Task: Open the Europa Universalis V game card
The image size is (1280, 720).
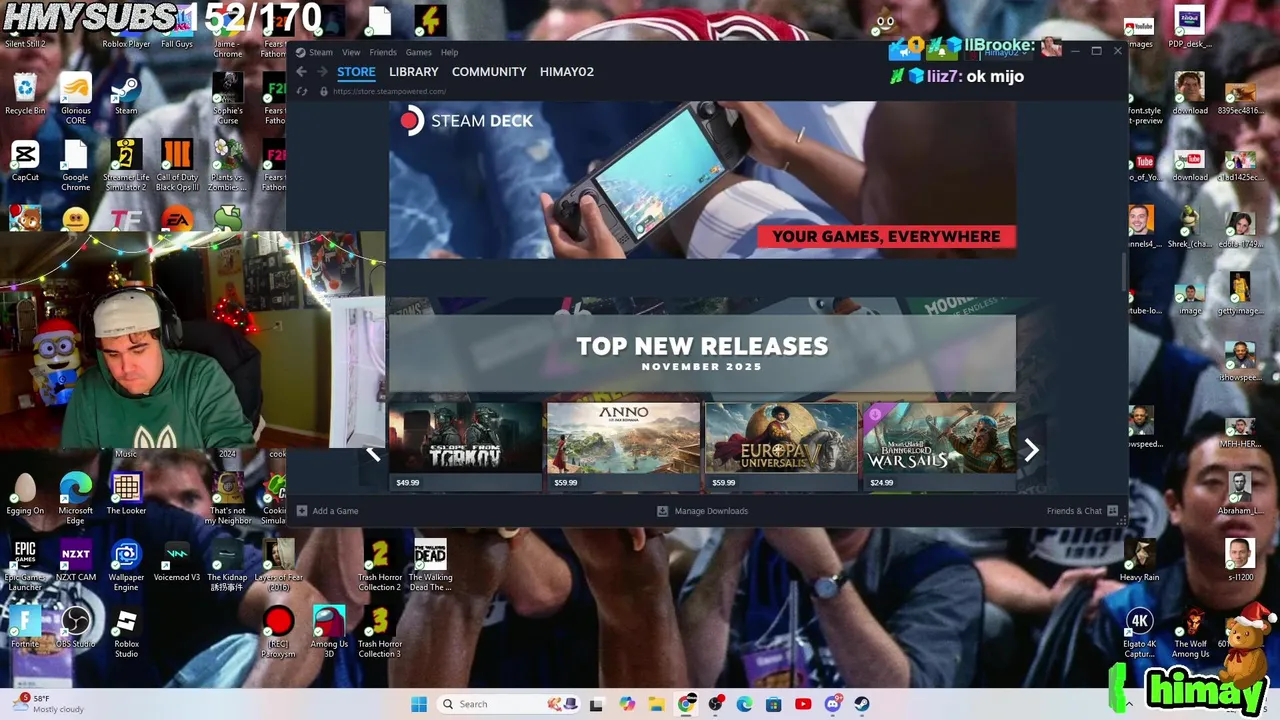Action: pyautogui.click(x=781, y=447)
